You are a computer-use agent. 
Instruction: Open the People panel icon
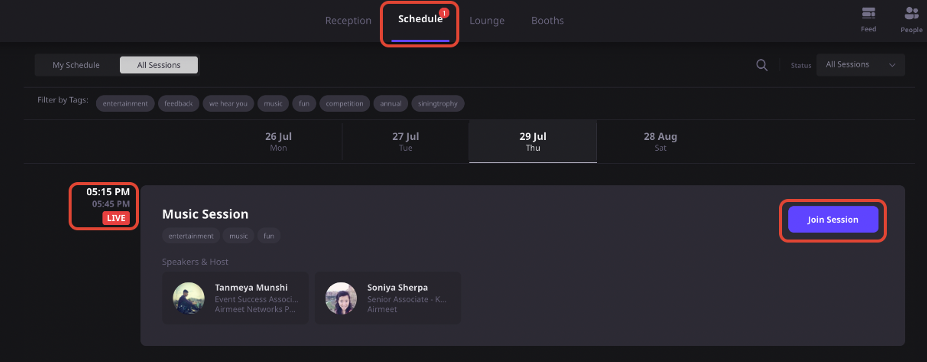pos(912,13)
